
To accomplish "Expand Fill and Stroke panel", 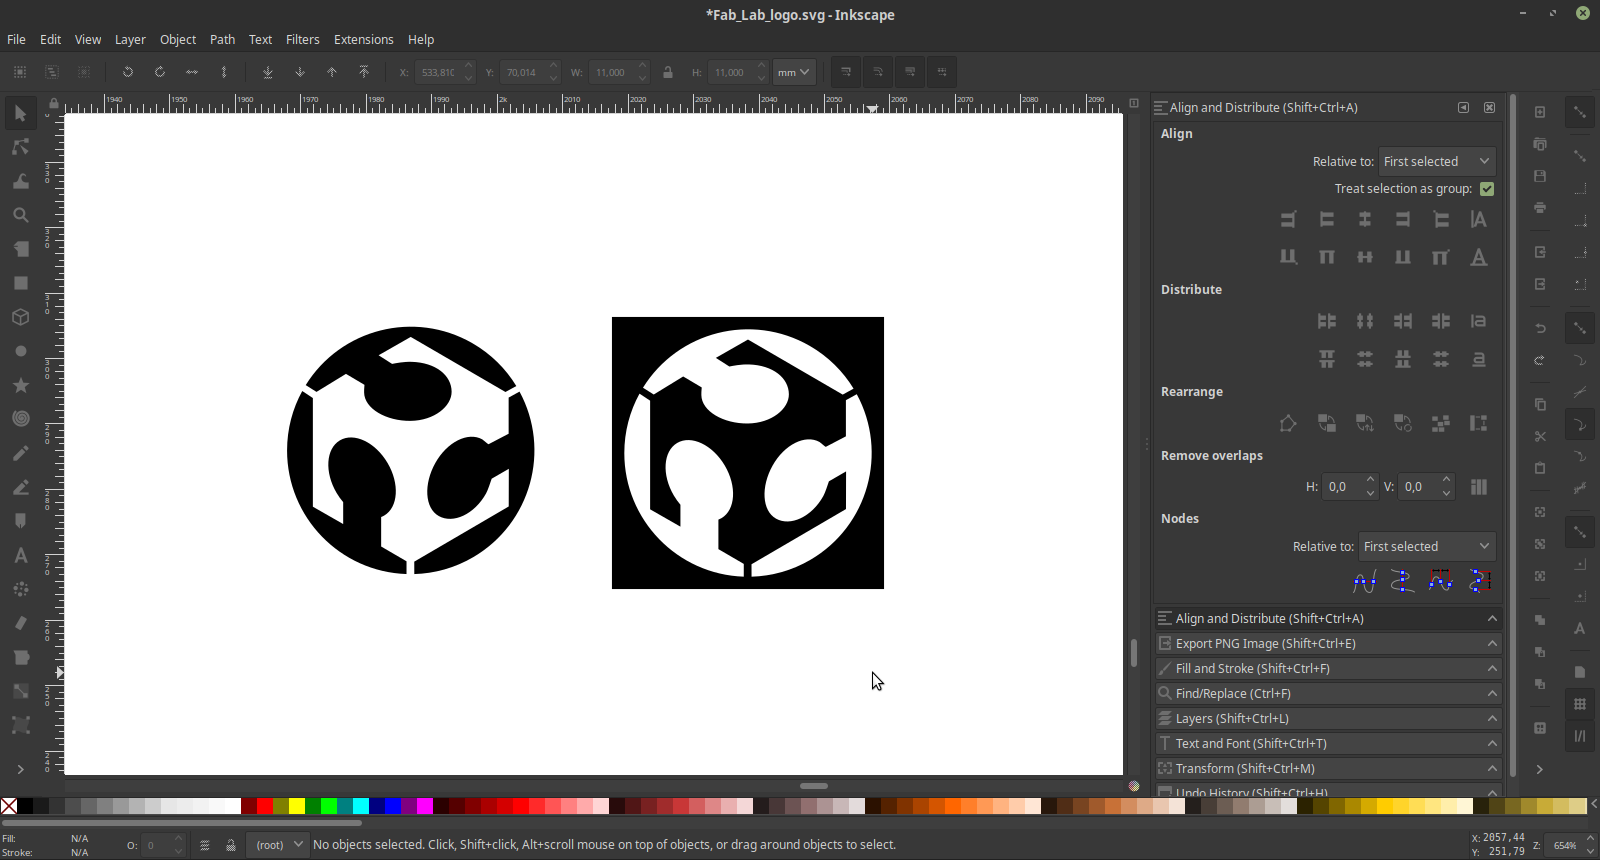I will point(1328,668).
